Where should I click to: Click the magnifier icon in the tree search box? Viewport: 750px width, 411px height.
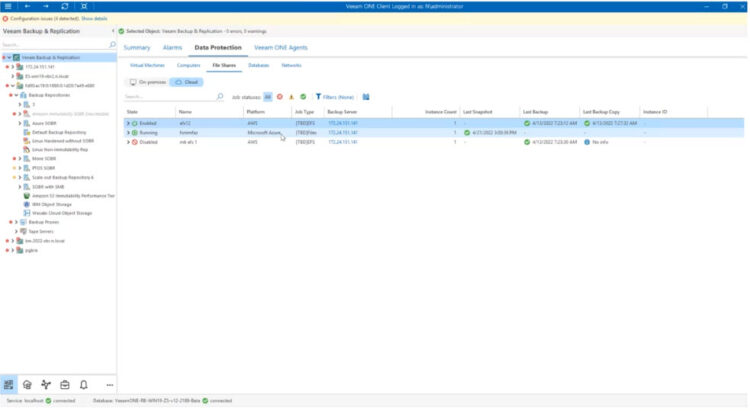[x=112, y=44]
